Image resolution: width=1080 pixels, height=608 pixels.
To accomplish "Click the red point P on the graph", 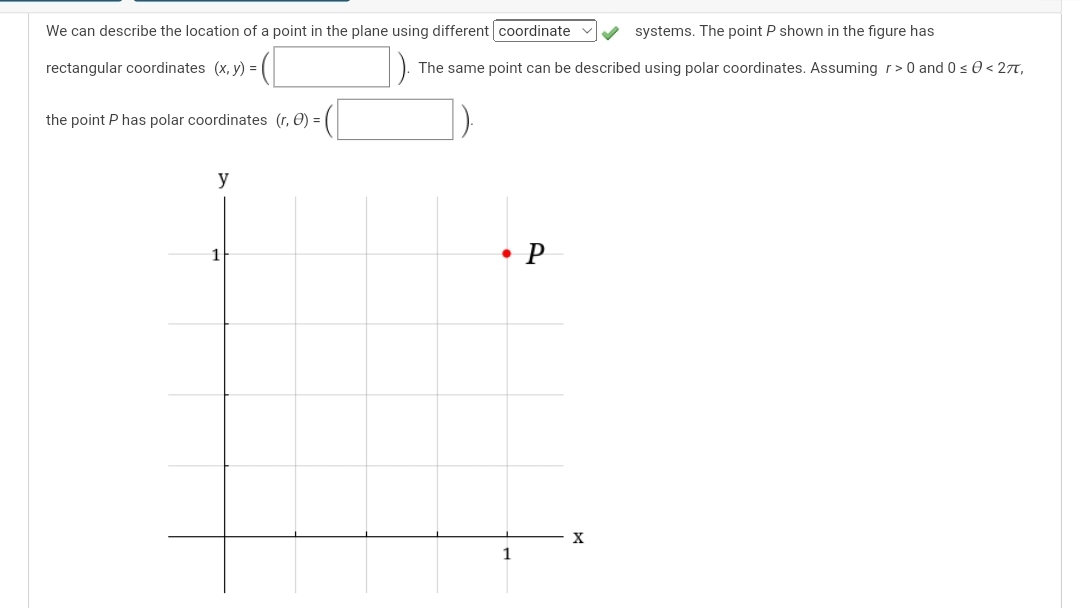I will (506, 253).
